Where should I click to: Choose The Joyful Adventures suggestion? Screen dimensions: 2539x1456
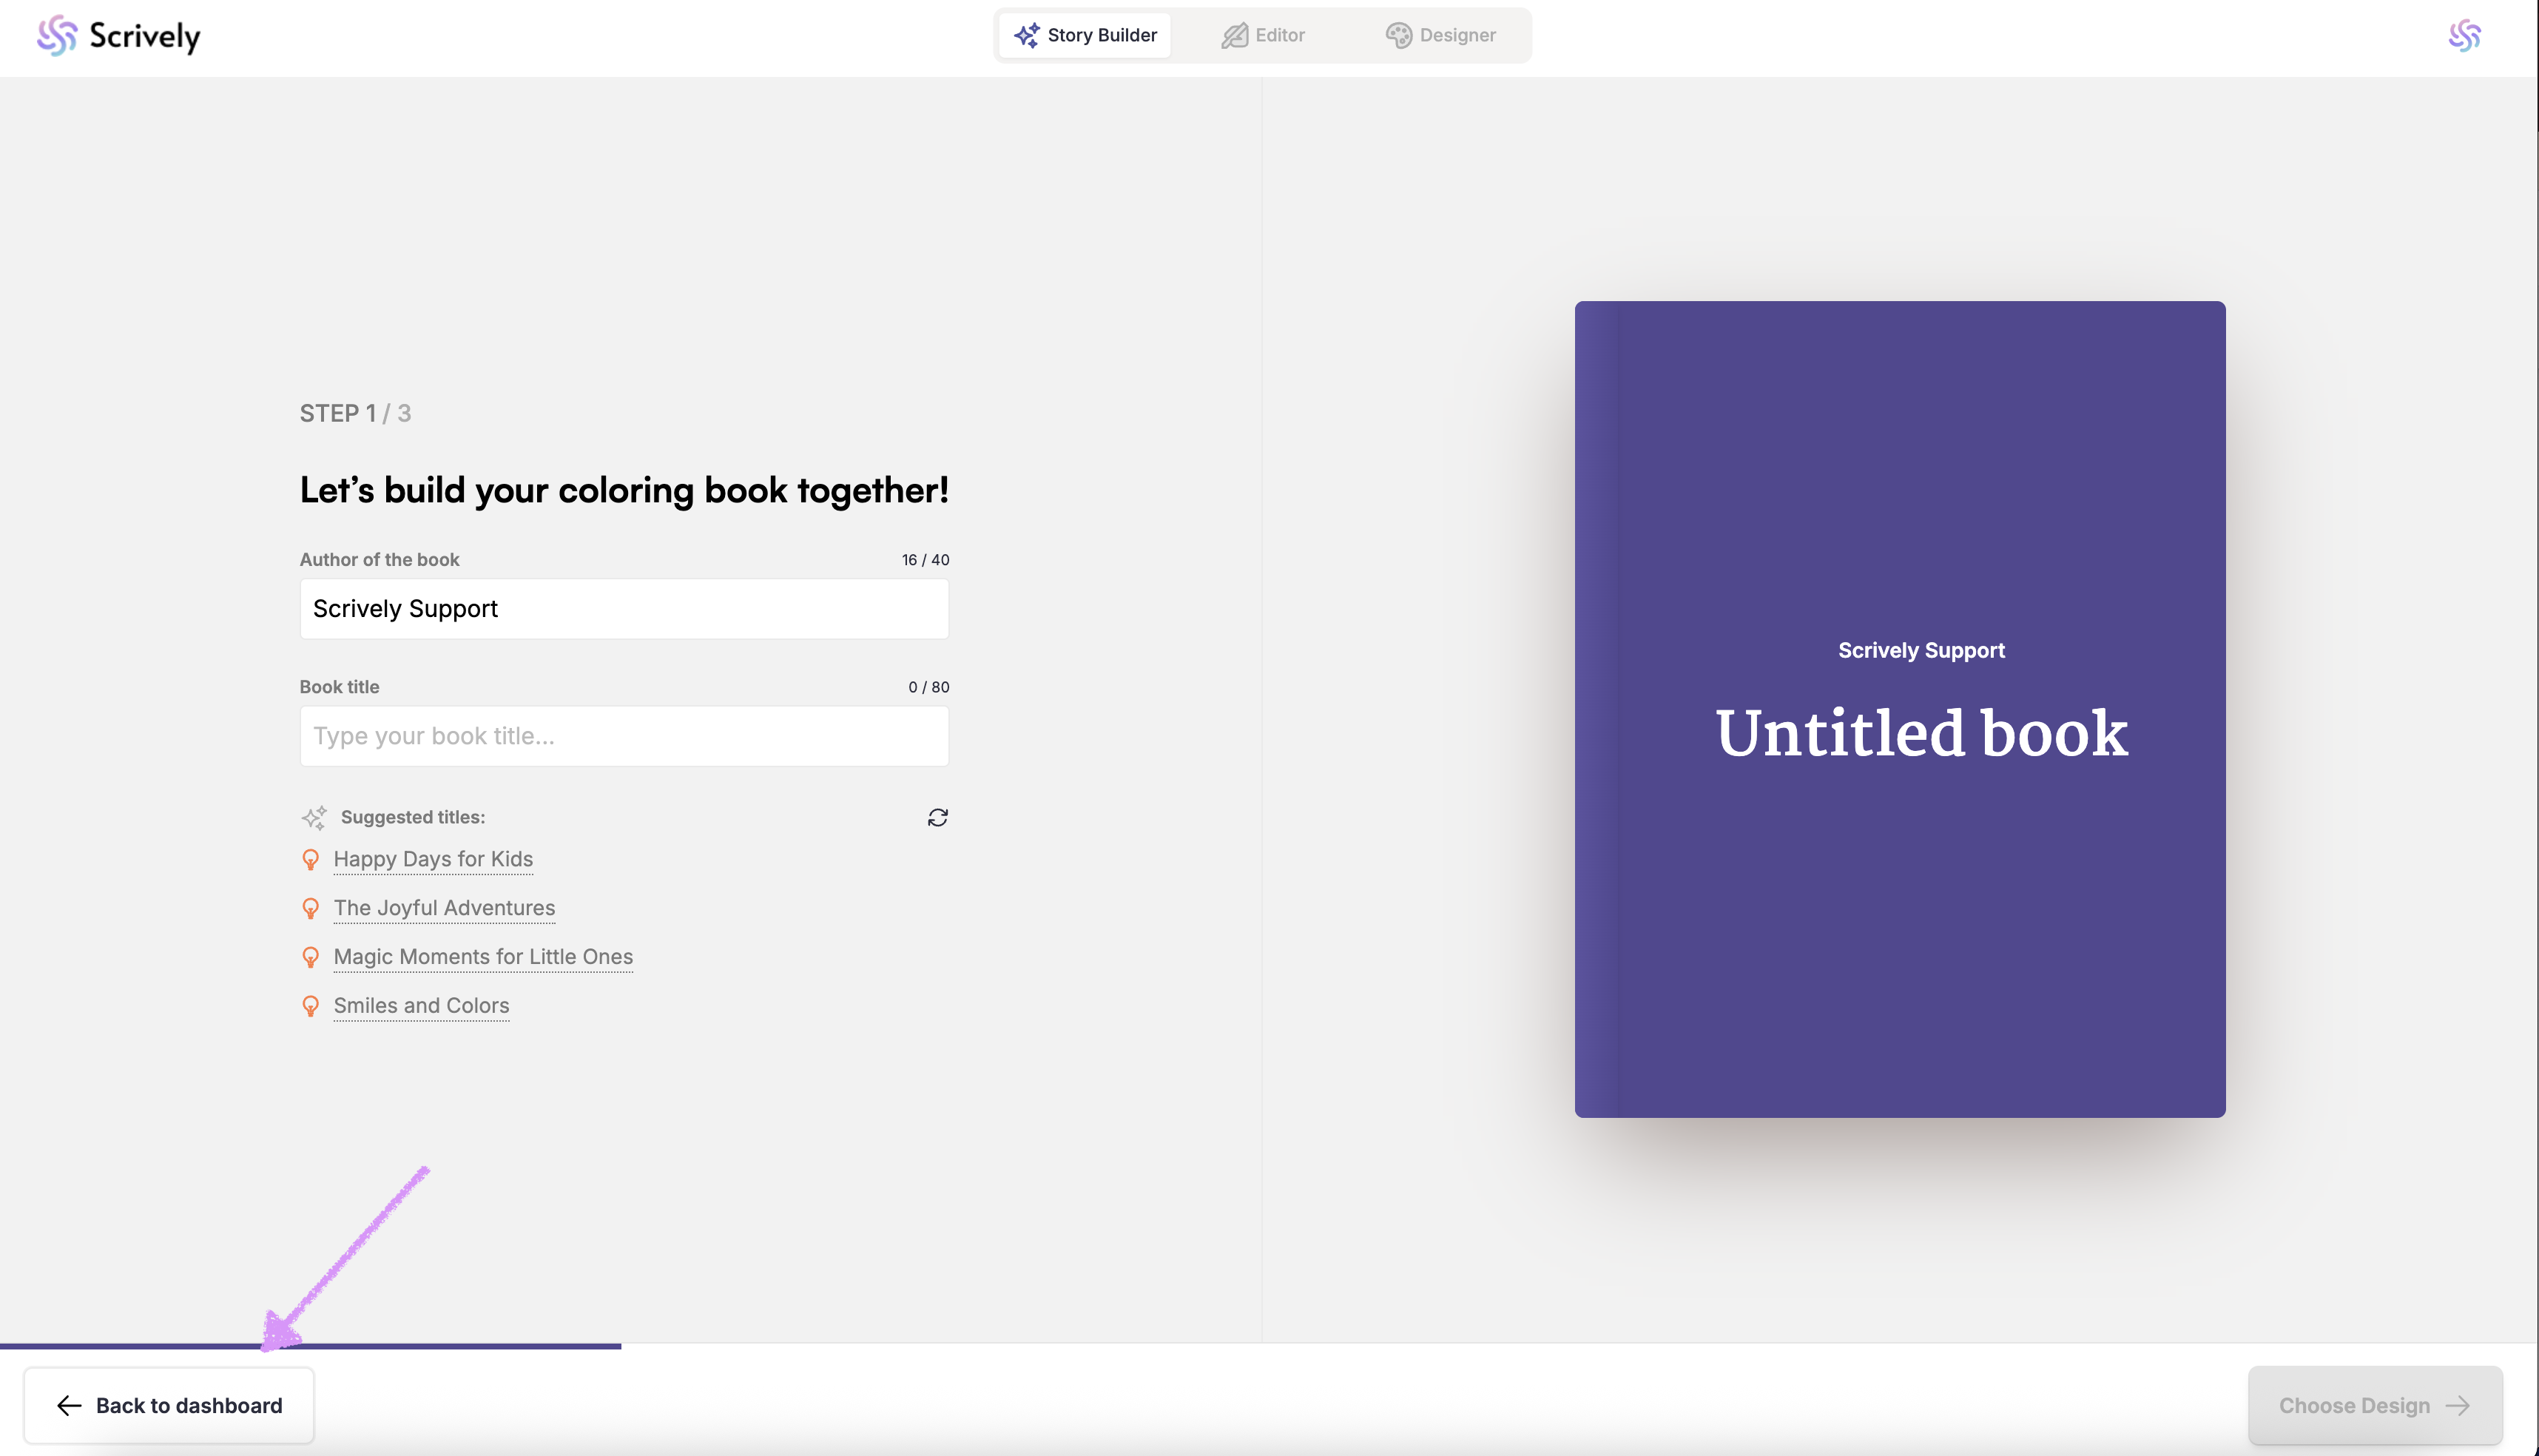pyautogui.click(x=444, y=908)
